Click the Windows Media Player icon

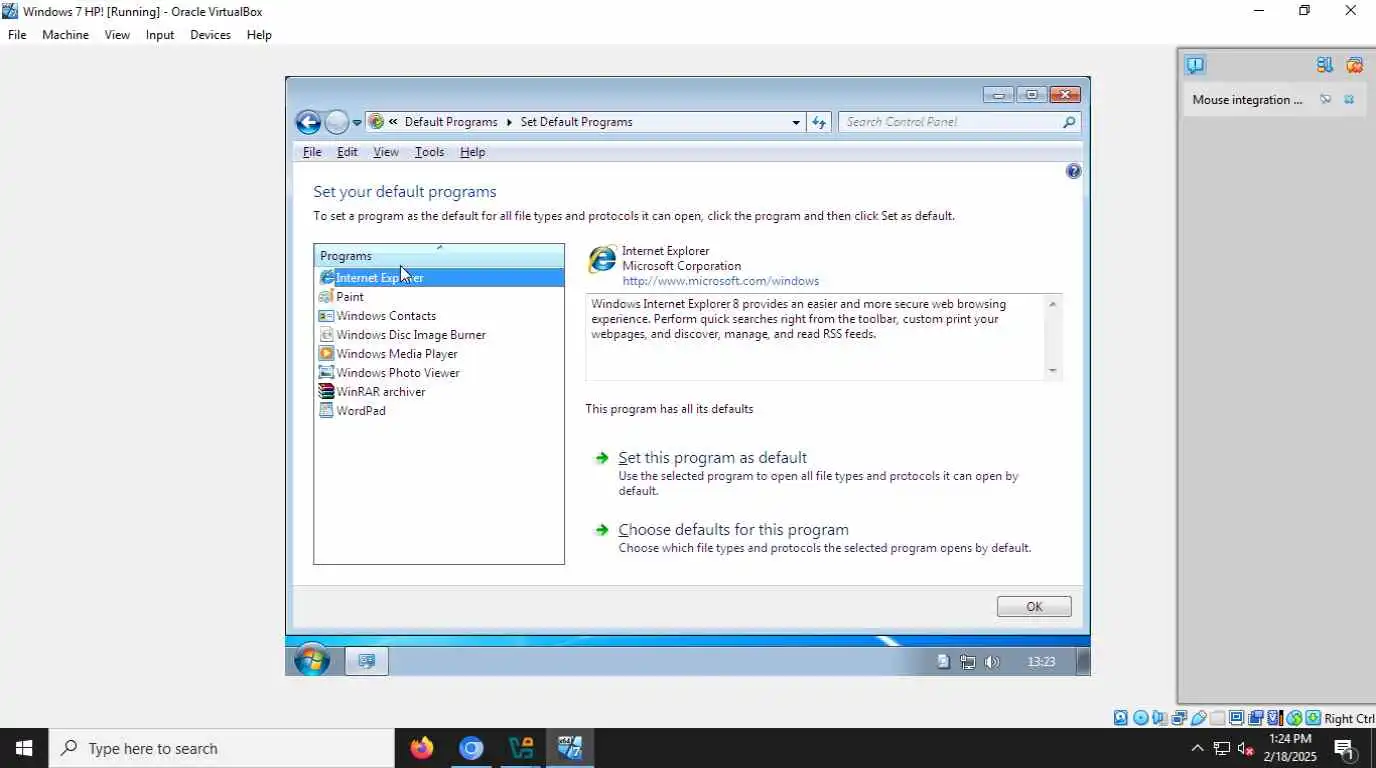click(326, 354)
